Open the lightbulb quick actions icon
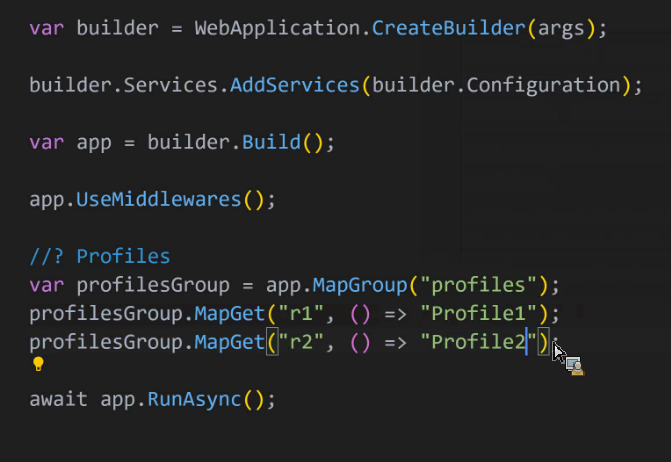The width and height of the screenshot is (671, 462). click(38, 364)
